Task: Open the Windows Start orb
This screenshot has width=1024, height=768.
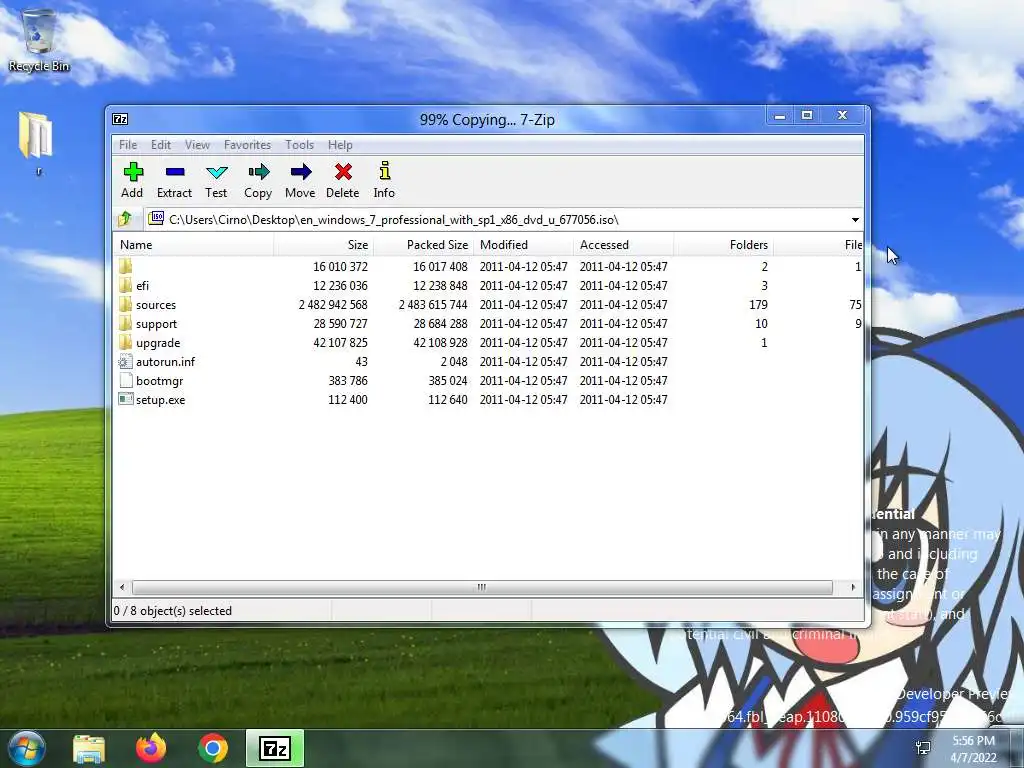Action: [27, 748]
